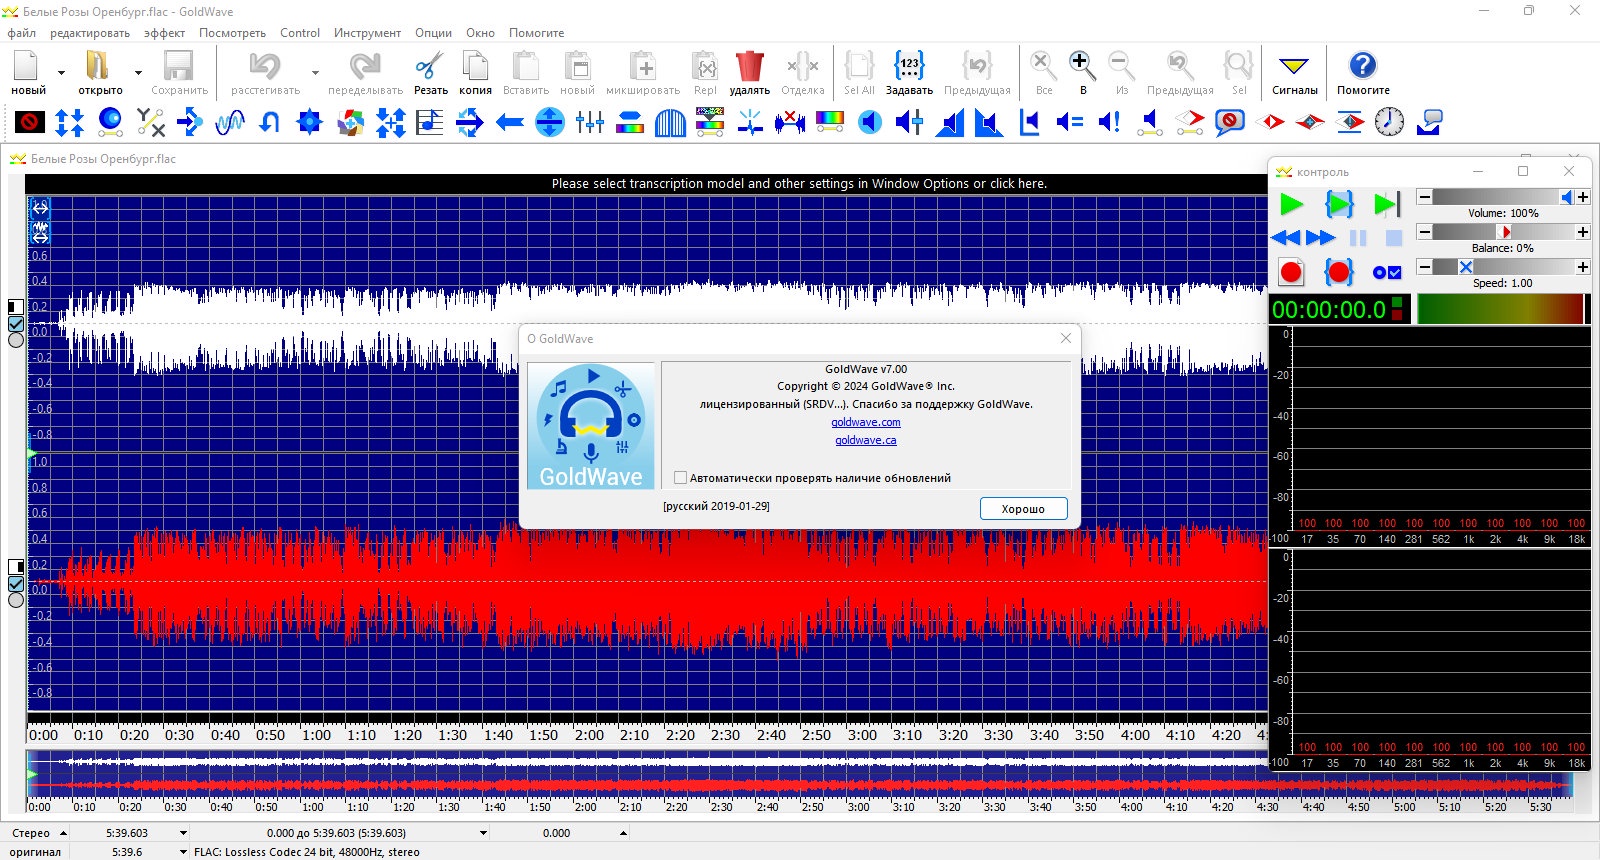Expand the dropdown arrow beside New (новый)
The height and width of the screenshot is (860, 1600).
(x=61, y=73)
